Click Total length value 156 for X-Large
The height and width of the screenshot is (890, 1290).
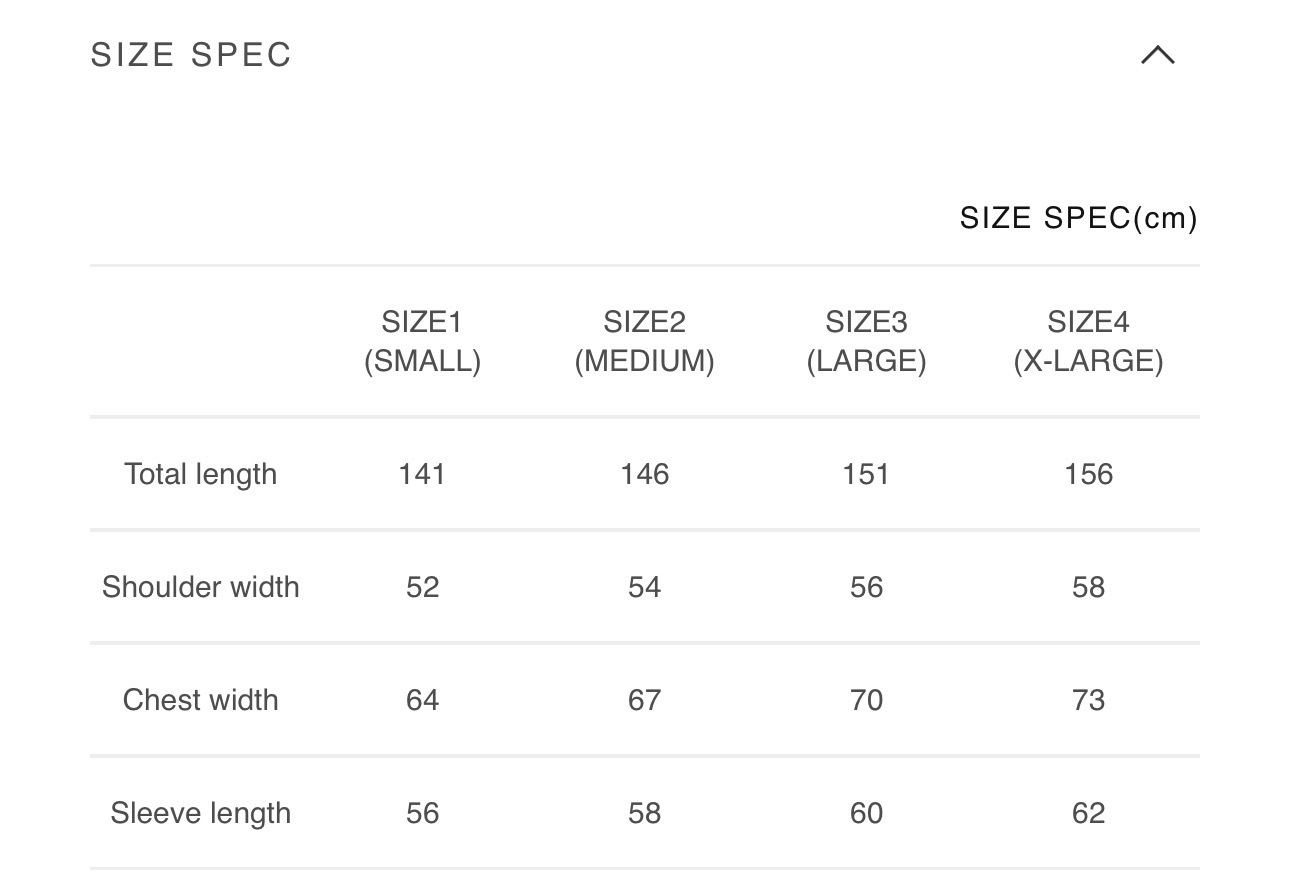[x=1088, y=474]
